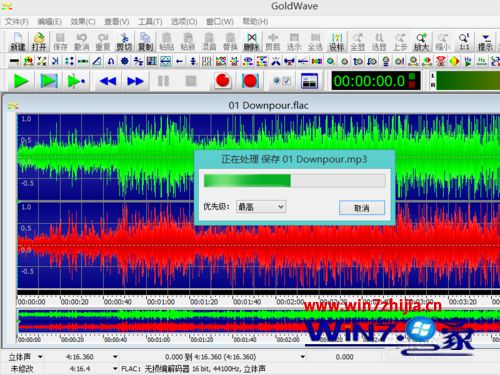Click the 全选 select-all toolbar icon
Image resolution: width=500 pixels, height=375 pixels.
pos(315,42)
